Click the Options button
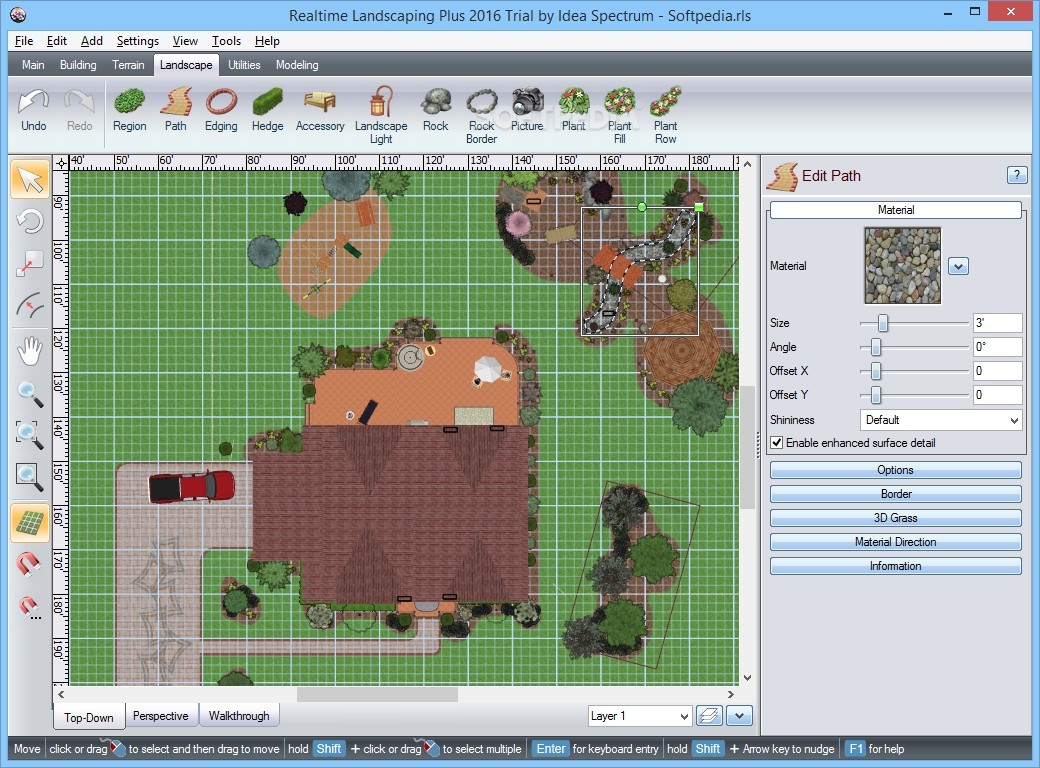The height and width of the screenshot is (768, 1040). [x=895, y=470]
